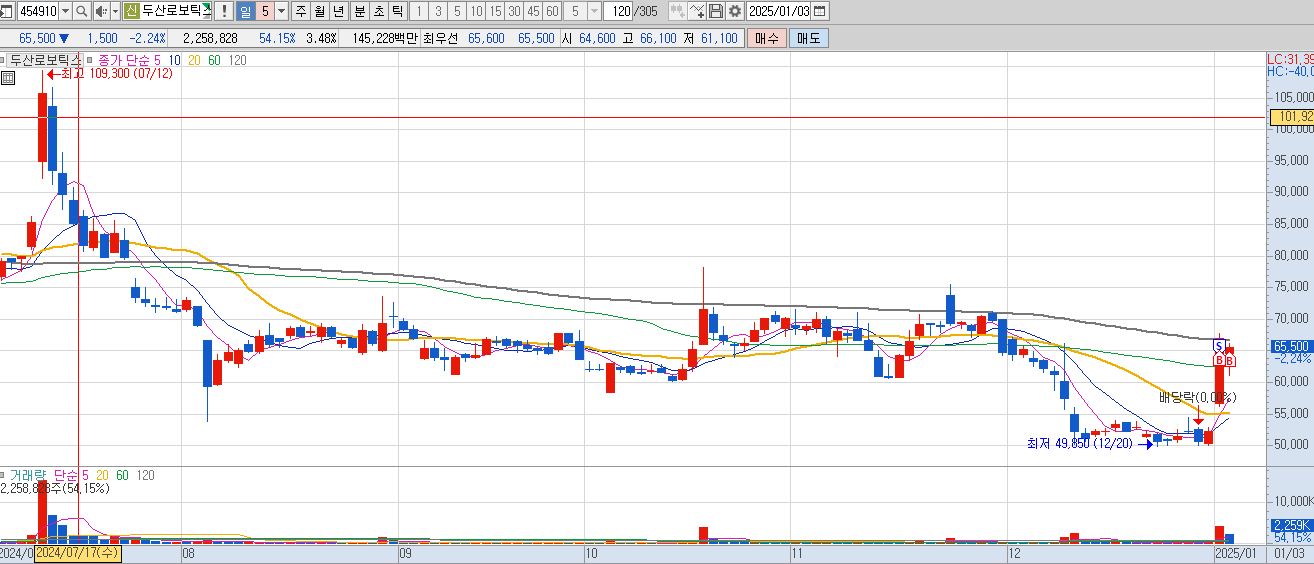Click the 최고 109,300 (07/12) high marker
This screenshot has height=564, width=1314.
coord(110,74)
